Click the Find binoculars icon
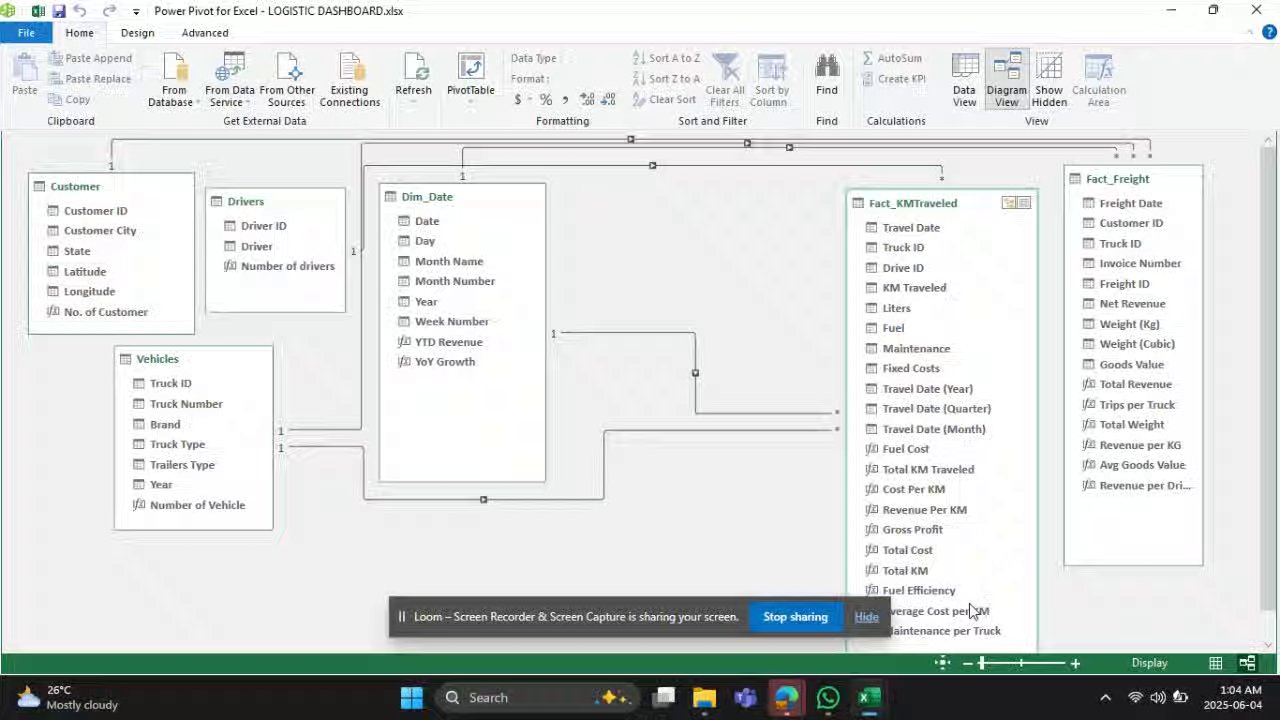Screen dimensions: 1280x720 pyautogui.click(x=827, y=67)
